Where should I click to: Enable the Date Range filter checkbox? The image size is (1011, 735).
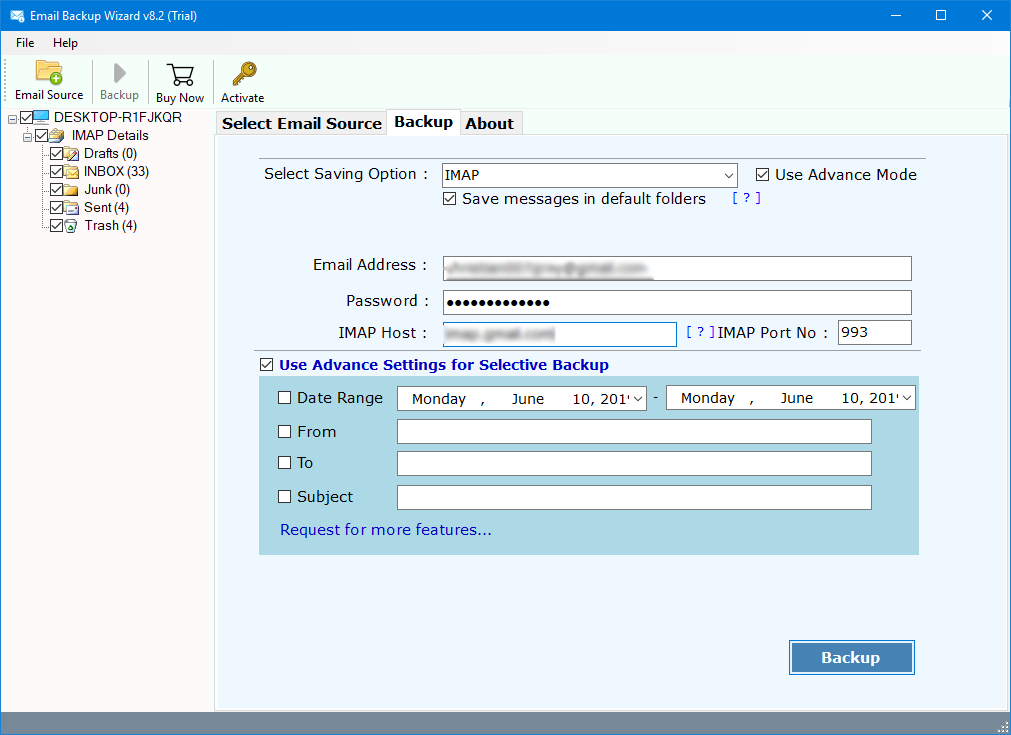pyautogui.click(x=285, y=398)
